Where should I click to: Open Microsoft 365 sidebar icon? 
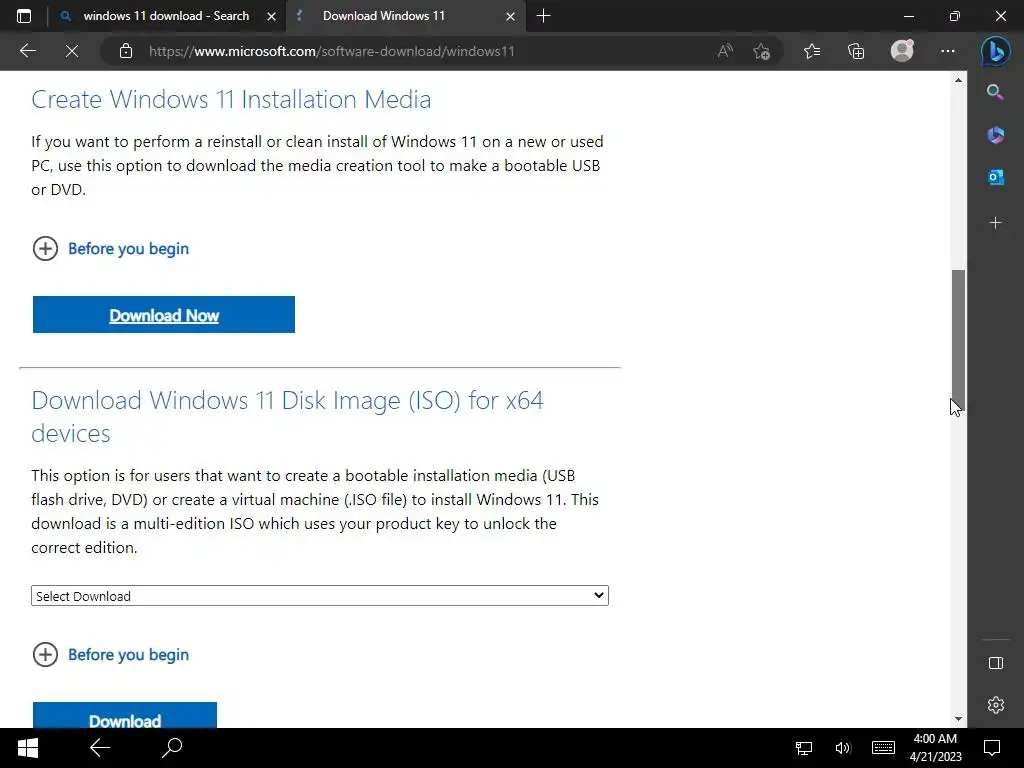click(x=995, y=135)
